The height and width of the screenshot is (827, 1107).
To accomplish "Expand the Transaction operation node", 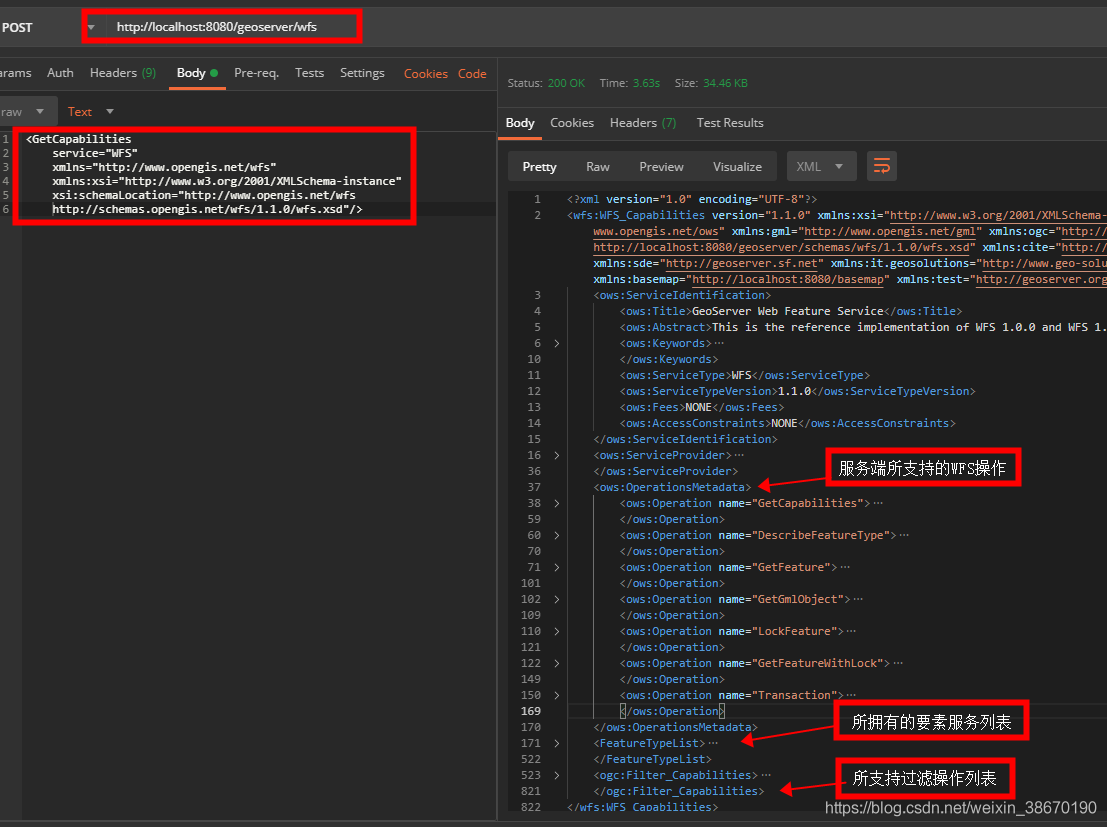I will (557, 695).
